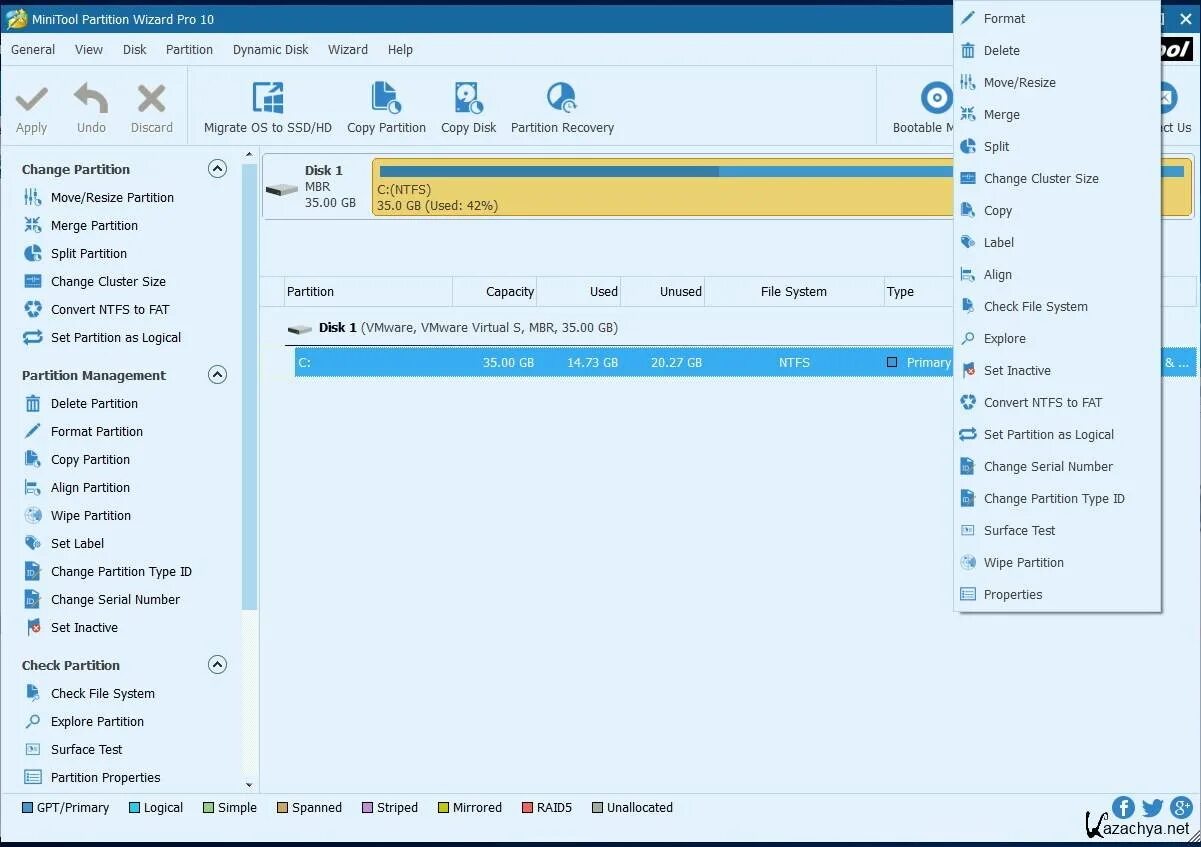This screenshot has width=1201, height=847.
Task: Choose Delete from the context menu
Action: (1057, 51)
